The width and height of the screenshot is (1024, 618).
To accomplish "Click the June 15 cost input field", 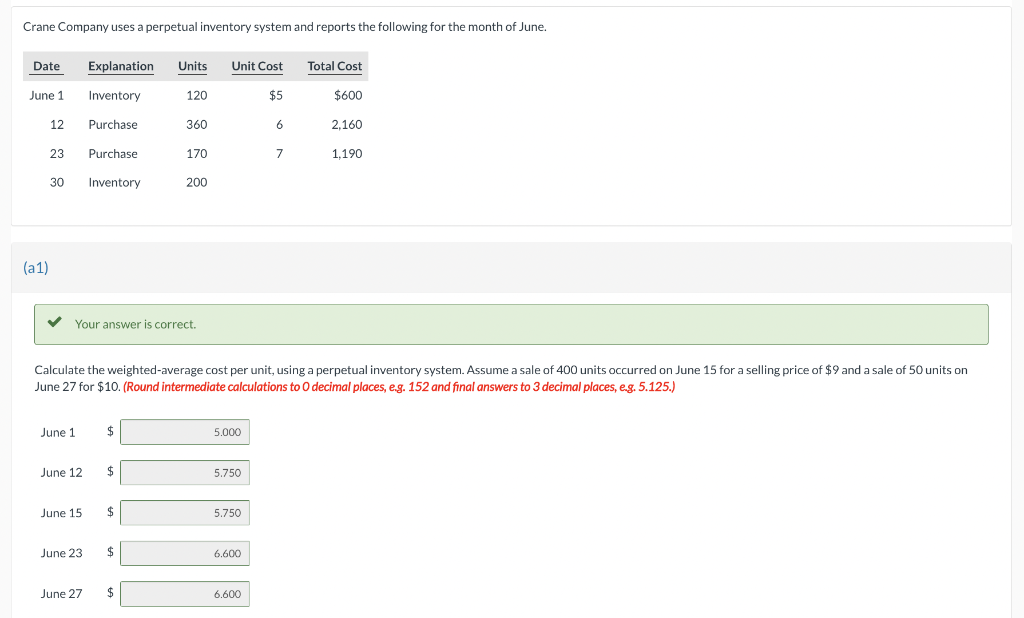I will 185,513.
